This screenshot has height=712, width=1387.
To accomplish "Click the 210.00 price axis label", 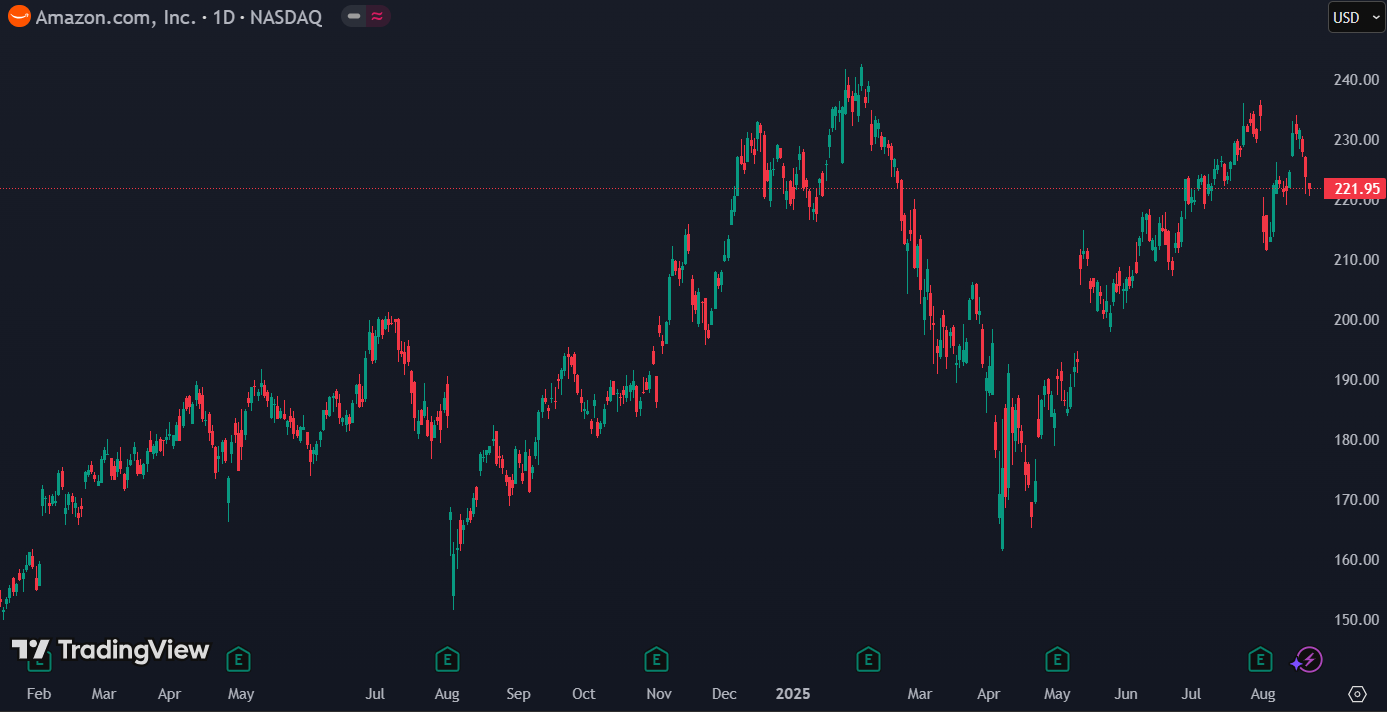I will coord(1355,260).
